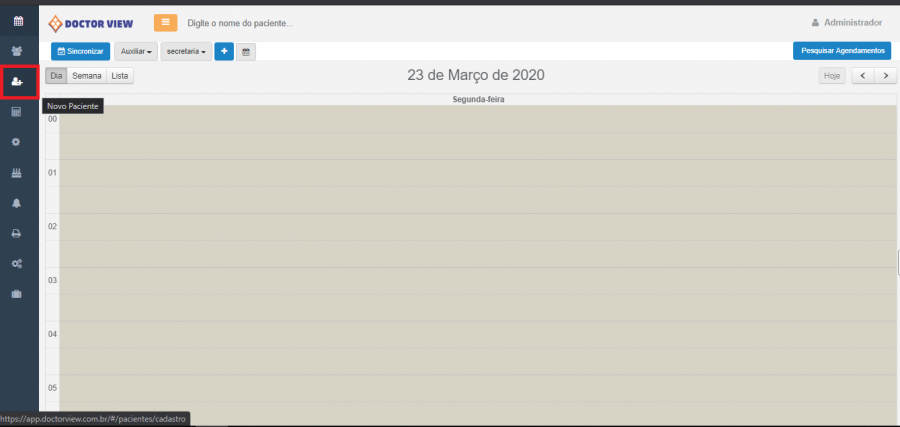900x427 pixels.
Task: Click the printer icon in sidebar
Action: tap(17, 234)
